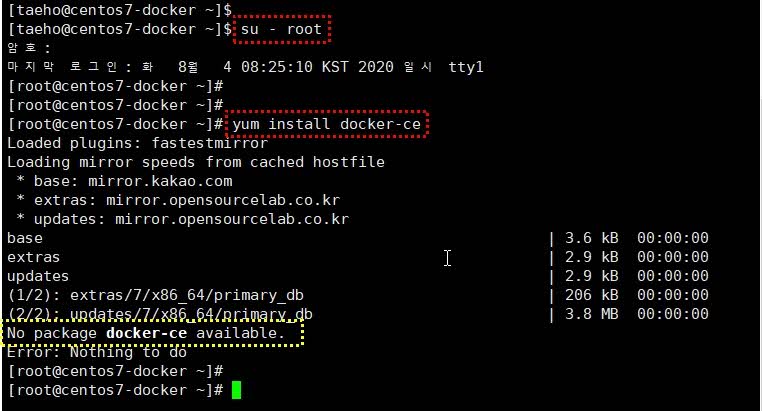The image size is (762, 411).
Task: Click 'mirror.kakao.com' base mirror text
Action: pos(160,181)
